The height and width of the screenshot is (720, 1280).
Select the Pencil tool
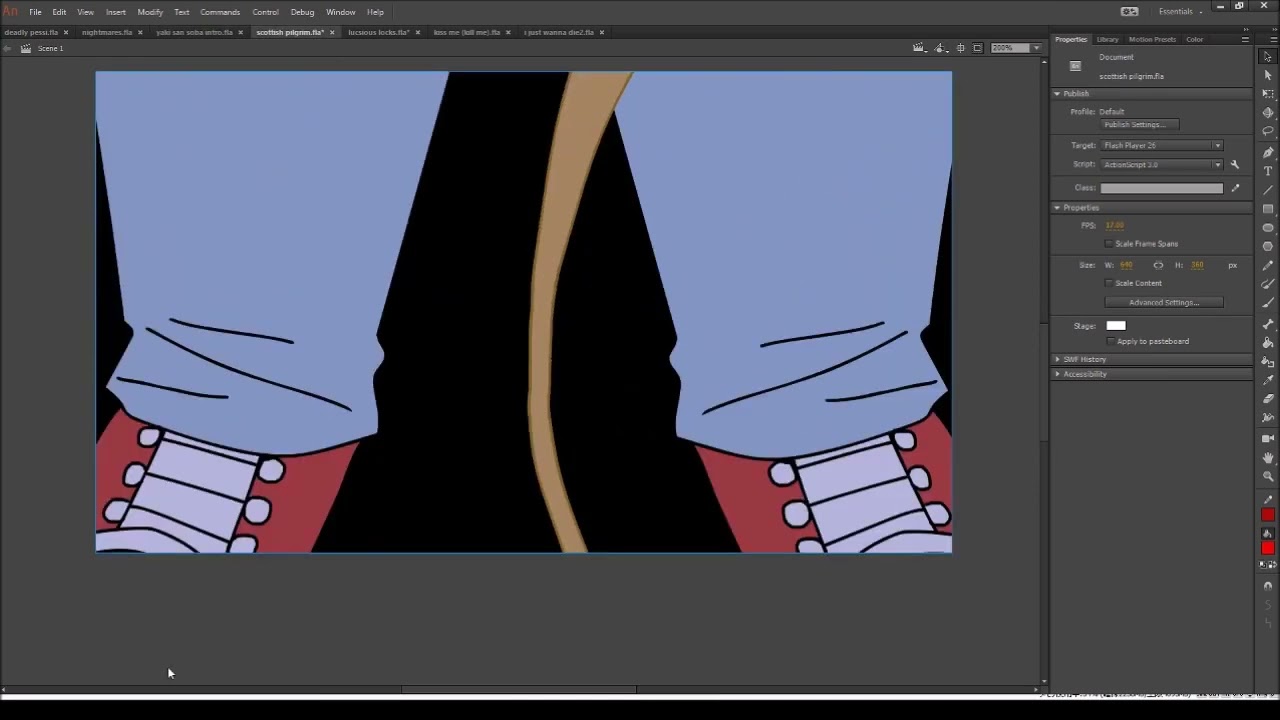1268,266
